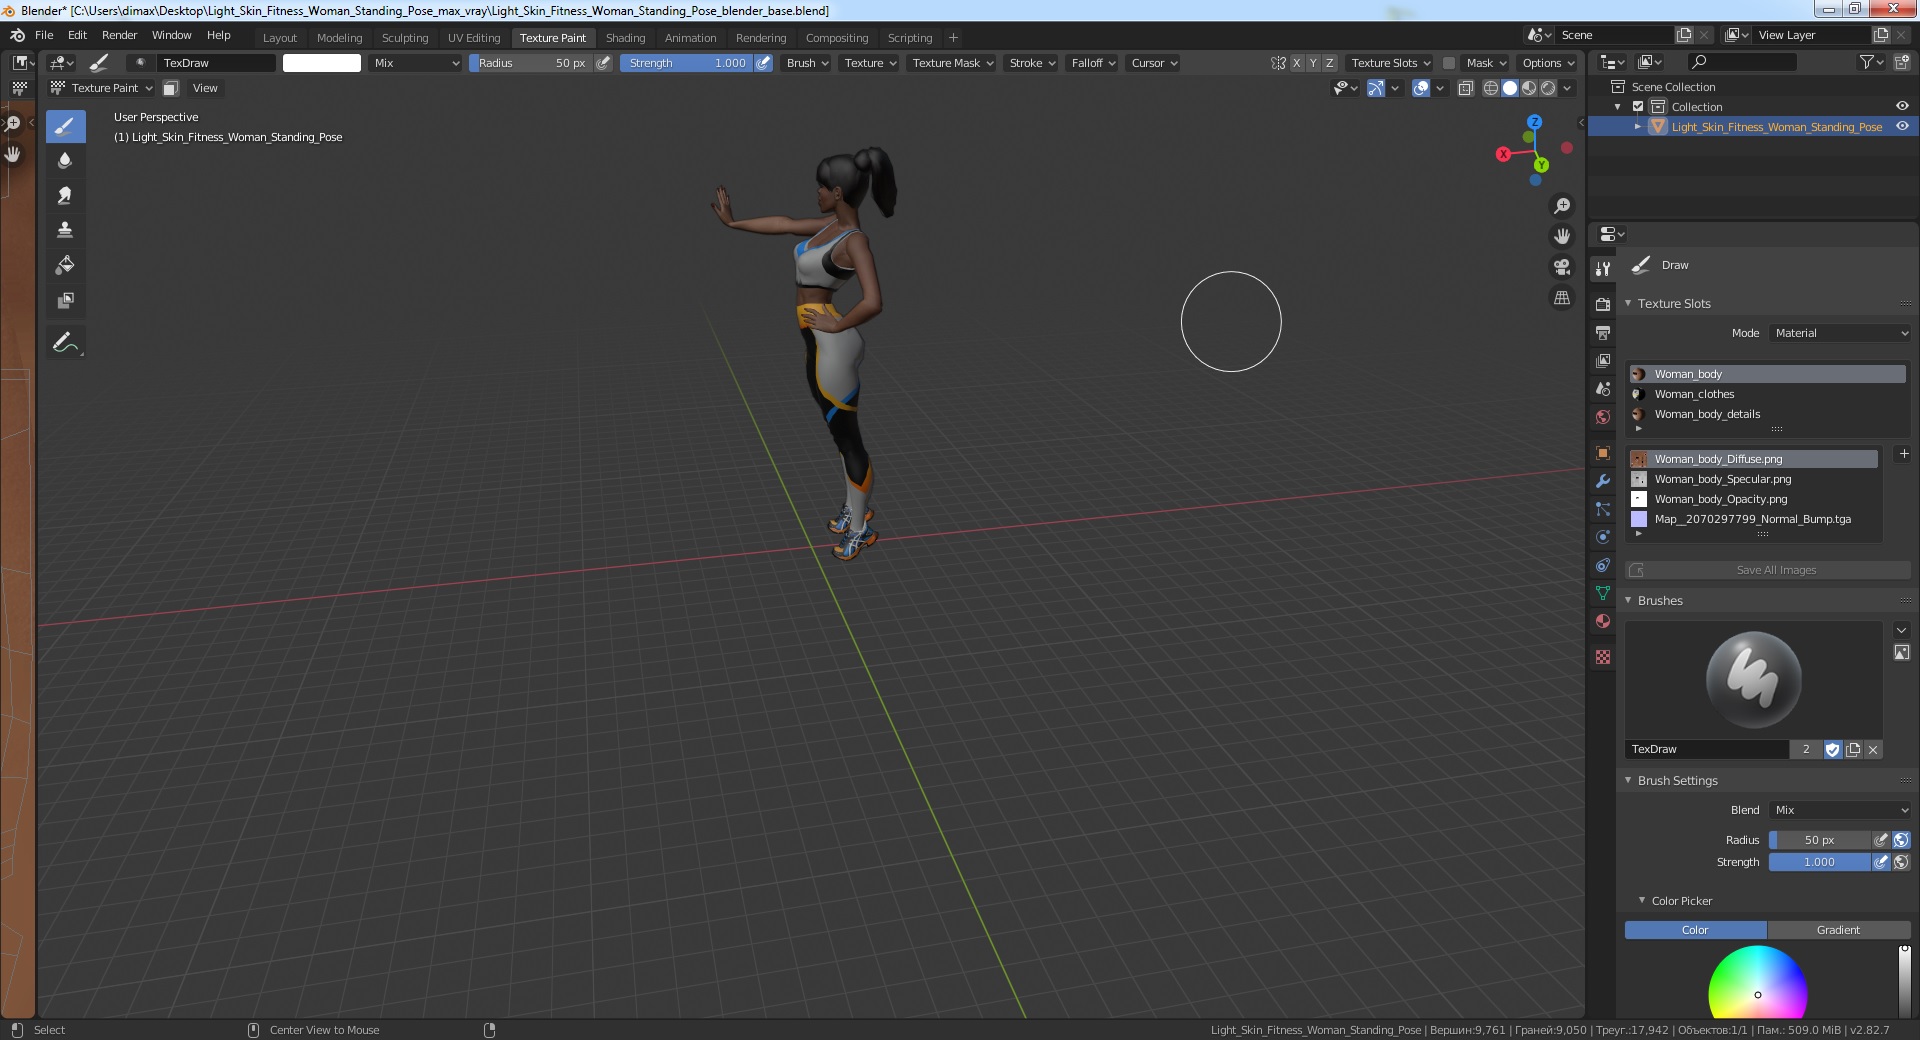Click the white brush color swatch

[x=322, y=63]
